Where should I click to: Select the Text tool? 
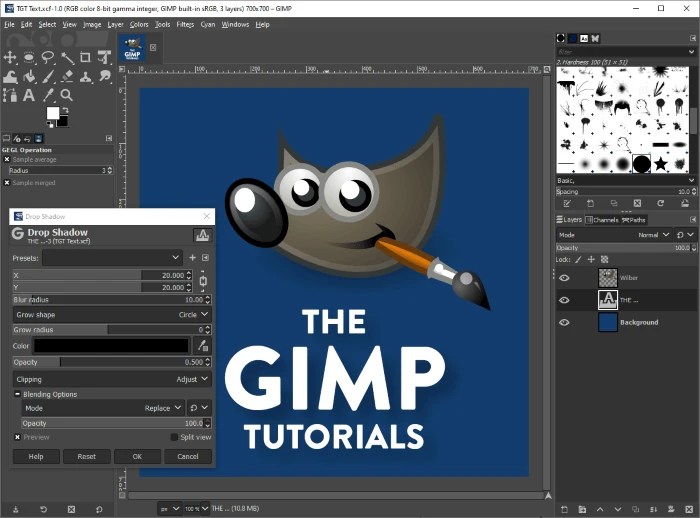click(29, 95)
